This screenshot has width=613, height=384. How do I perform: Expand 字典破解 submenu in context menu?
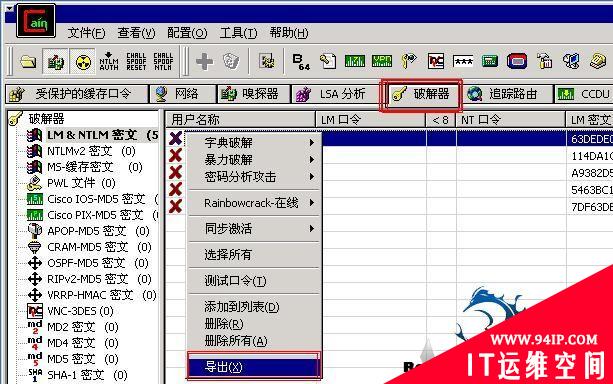(255, 143)
